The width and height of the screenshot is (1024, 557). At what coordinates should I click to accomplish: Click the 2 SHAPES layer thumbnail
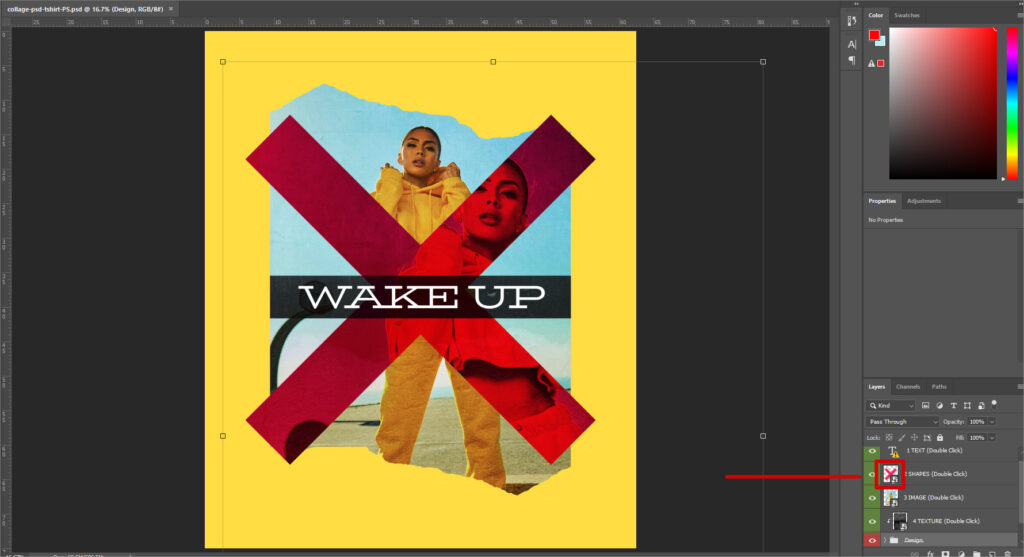891,475
